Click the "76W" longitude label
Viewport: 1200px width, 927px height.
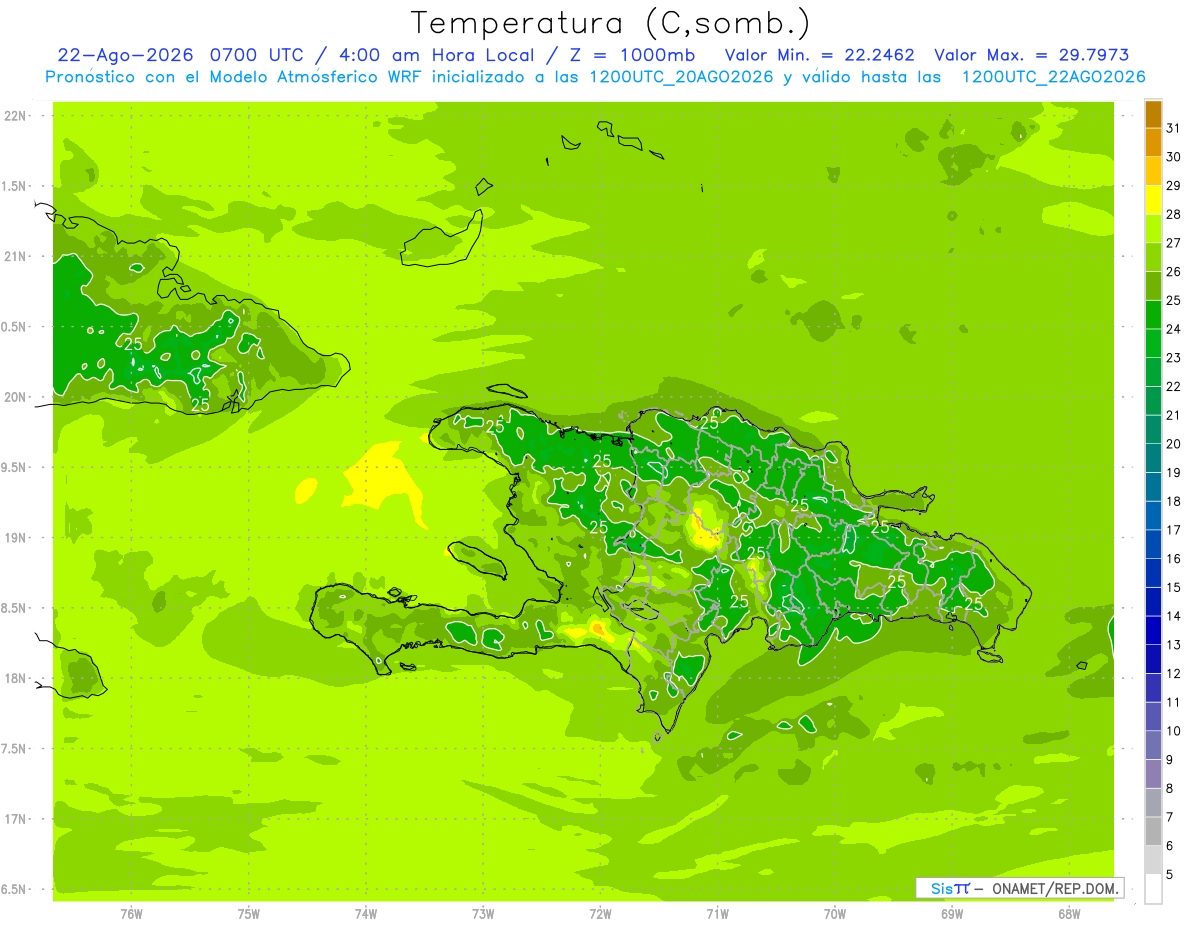tap(131, 914)
